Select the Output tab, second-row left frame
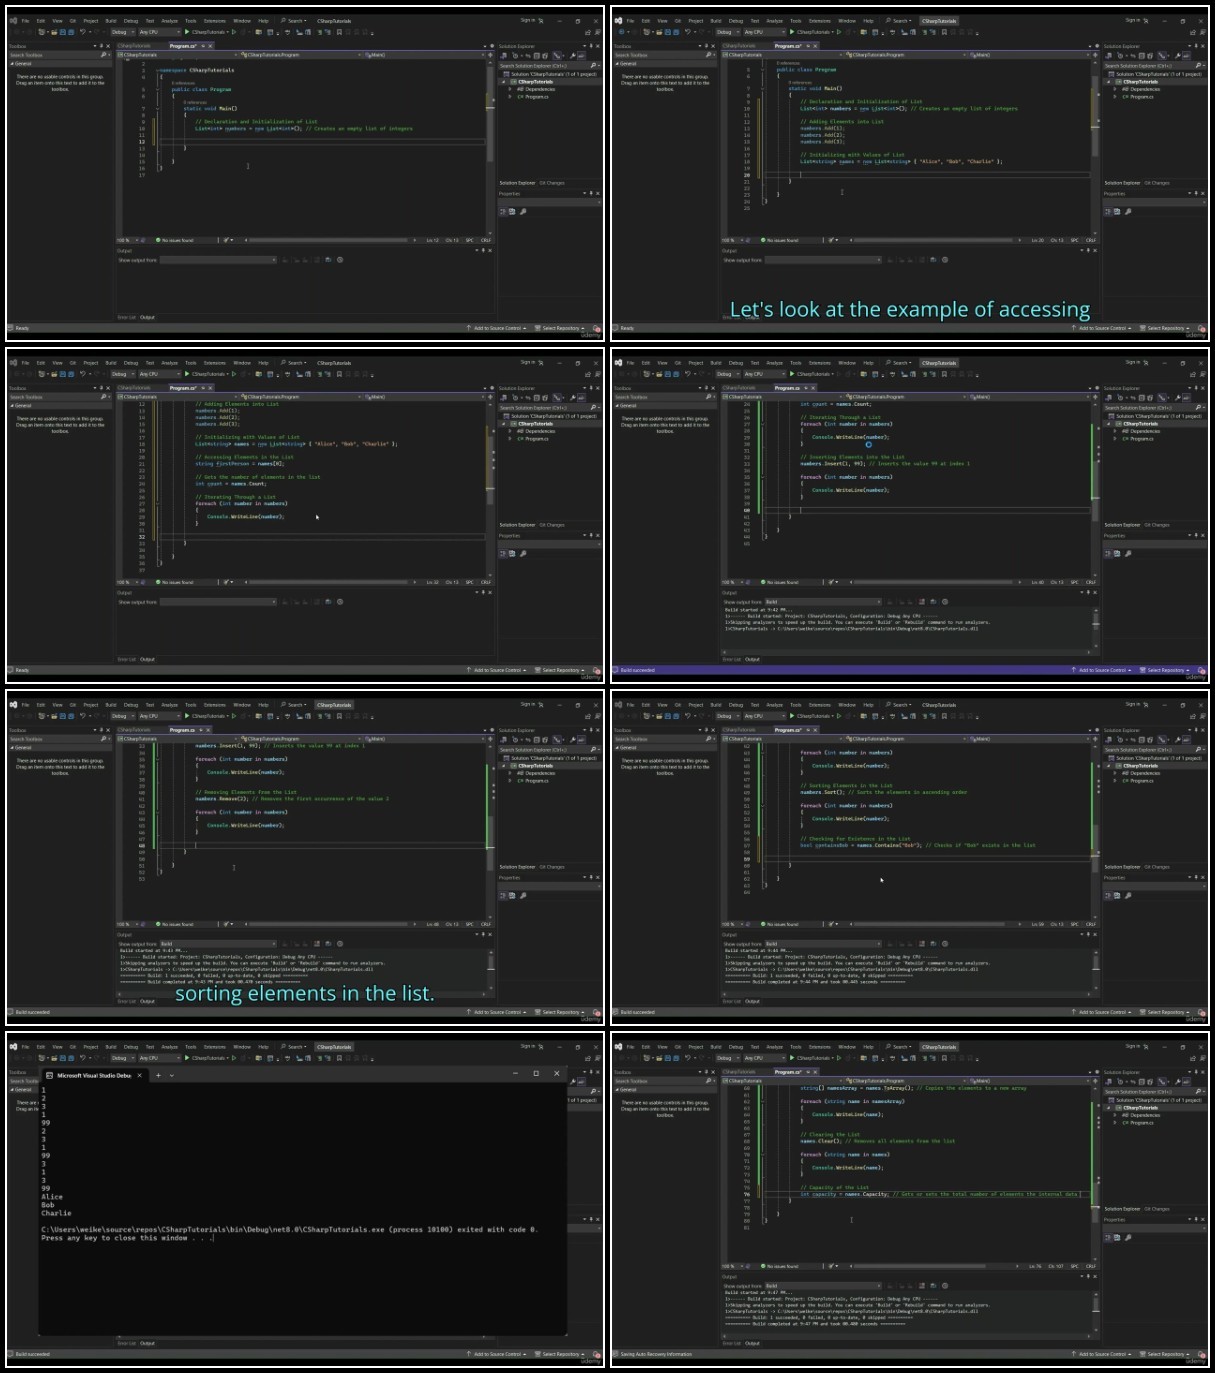This screenshot has height=1373, width=1215. (147, 659)
